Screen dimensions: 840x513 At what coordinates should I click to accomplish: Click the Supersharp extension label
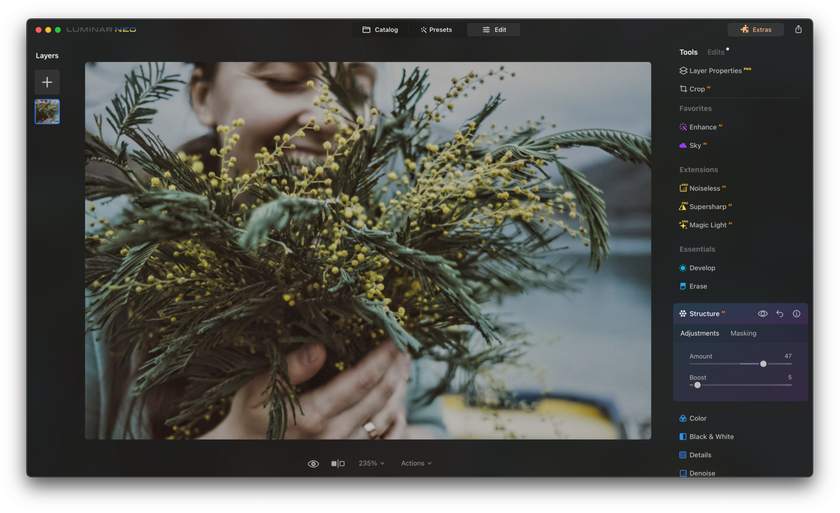[x=708, y=207]
